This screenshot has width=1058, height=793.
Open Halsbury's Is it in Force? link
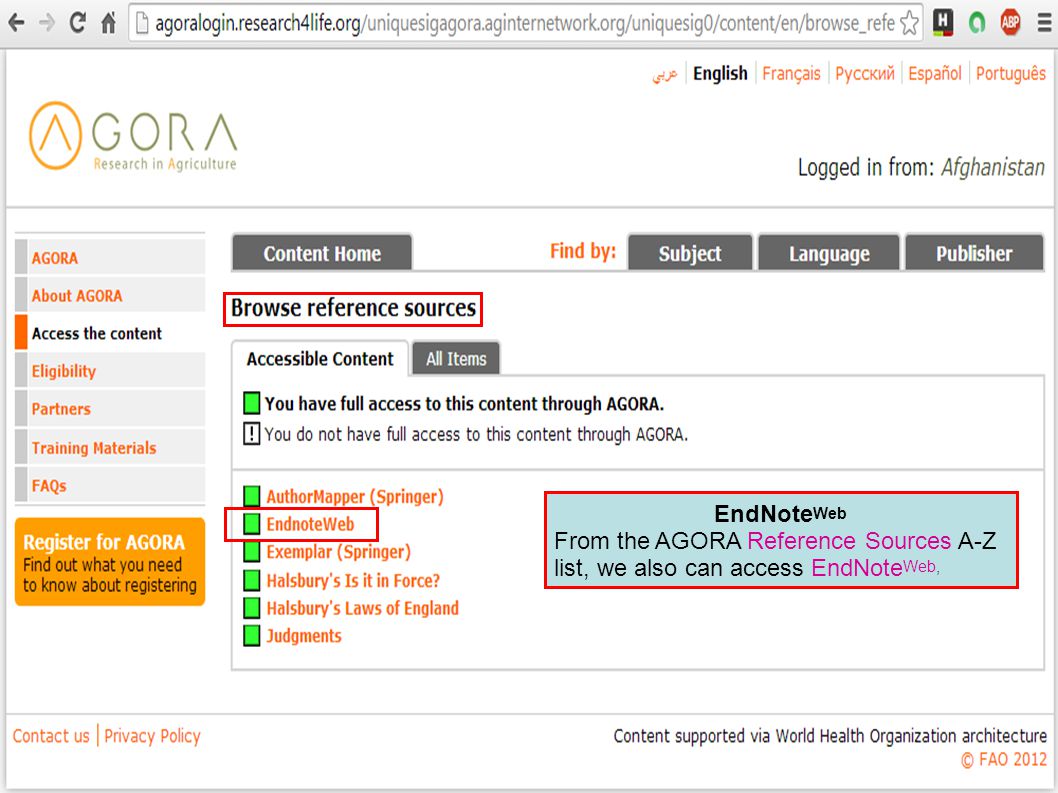coord(353,580)
